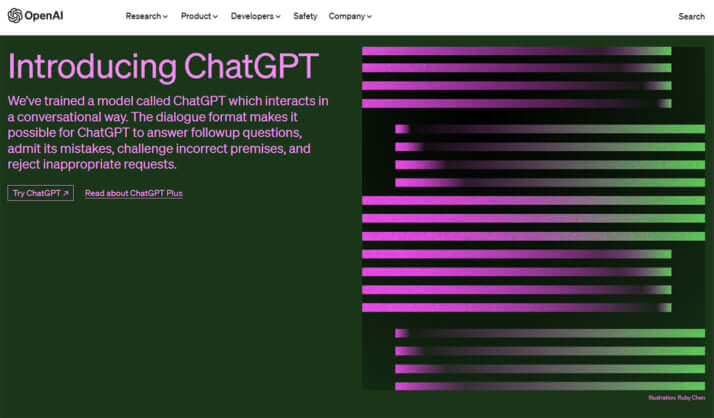The height and width of the screenshot is (418, 714).
Task: Expand the Company dropdown menu
Action: click(350, 16)
